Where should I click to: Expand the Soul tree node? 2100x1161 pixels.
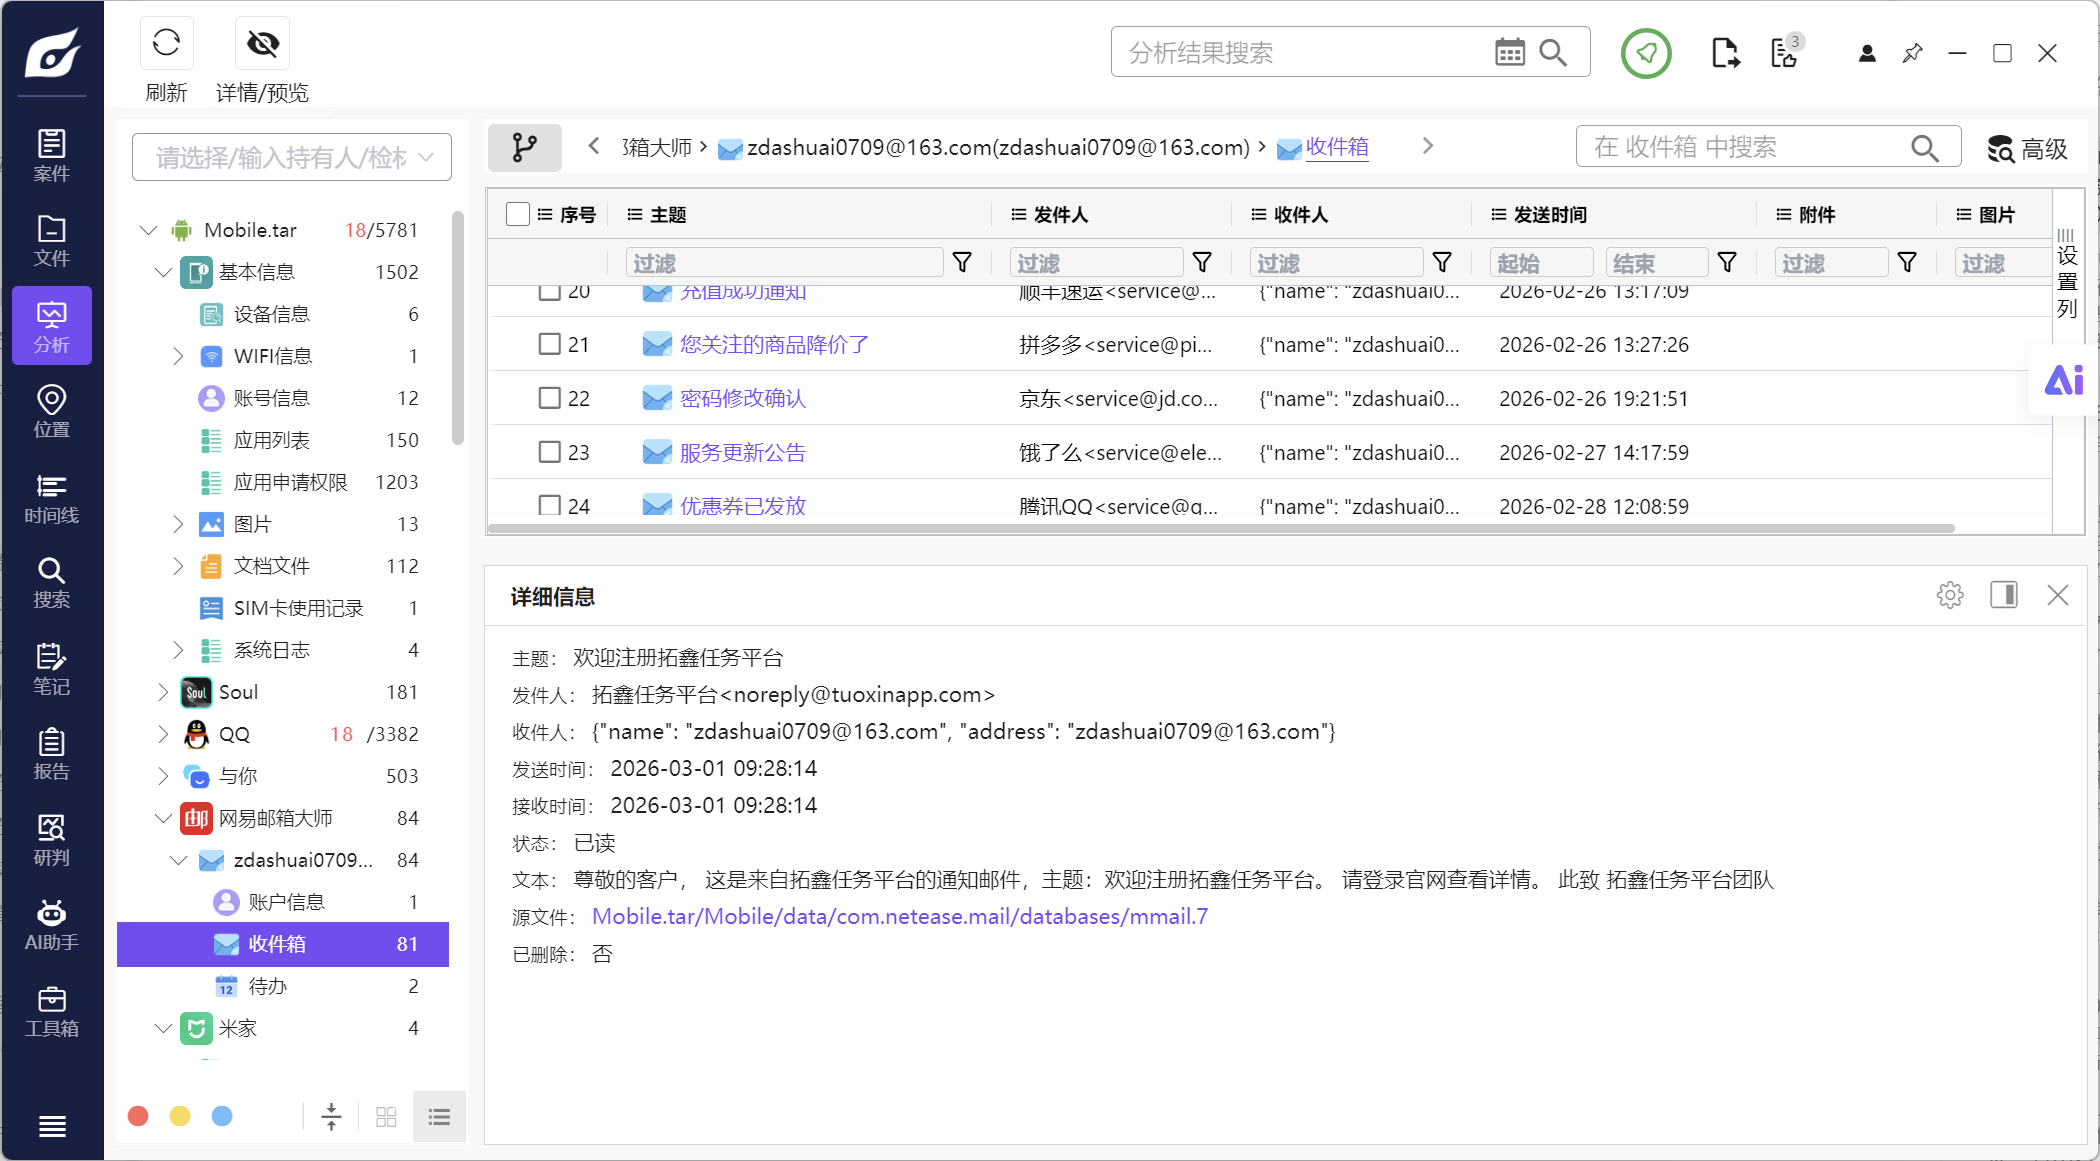(163, 692)
